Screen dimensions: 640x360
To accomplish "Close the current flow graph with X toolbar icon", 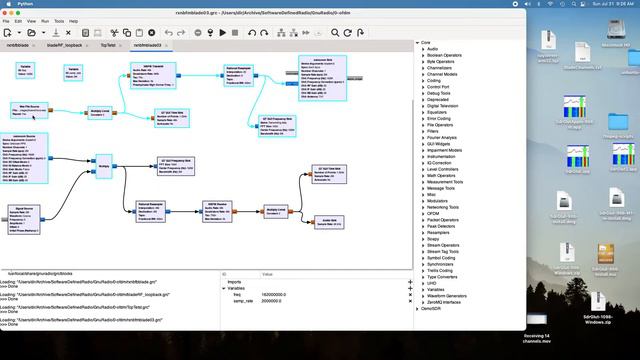I will (x=68, y=33).
